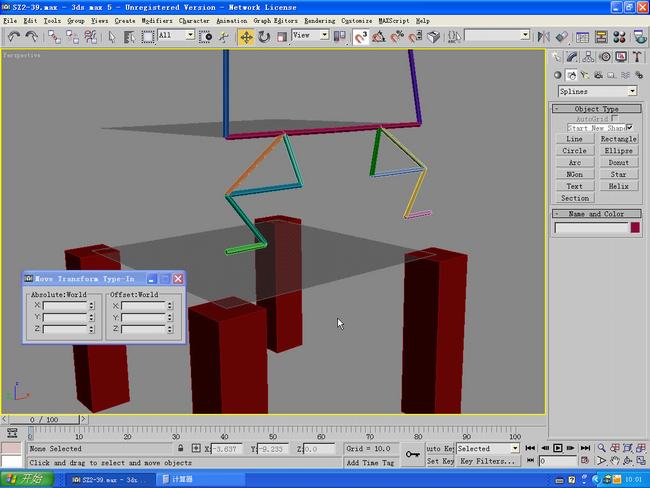Activate the Select and Link tool

54,37
